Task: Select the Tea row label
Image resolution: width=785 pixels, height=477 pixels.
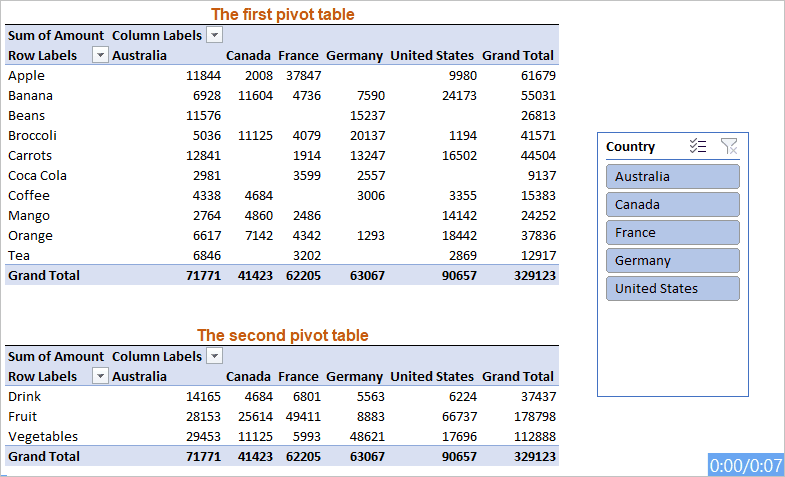Action: (19, 256)
